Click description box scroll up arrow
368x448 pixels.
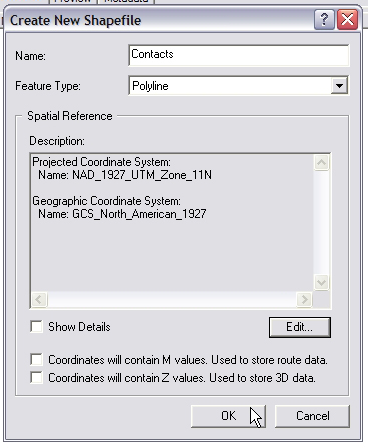(x=322, y=163)
